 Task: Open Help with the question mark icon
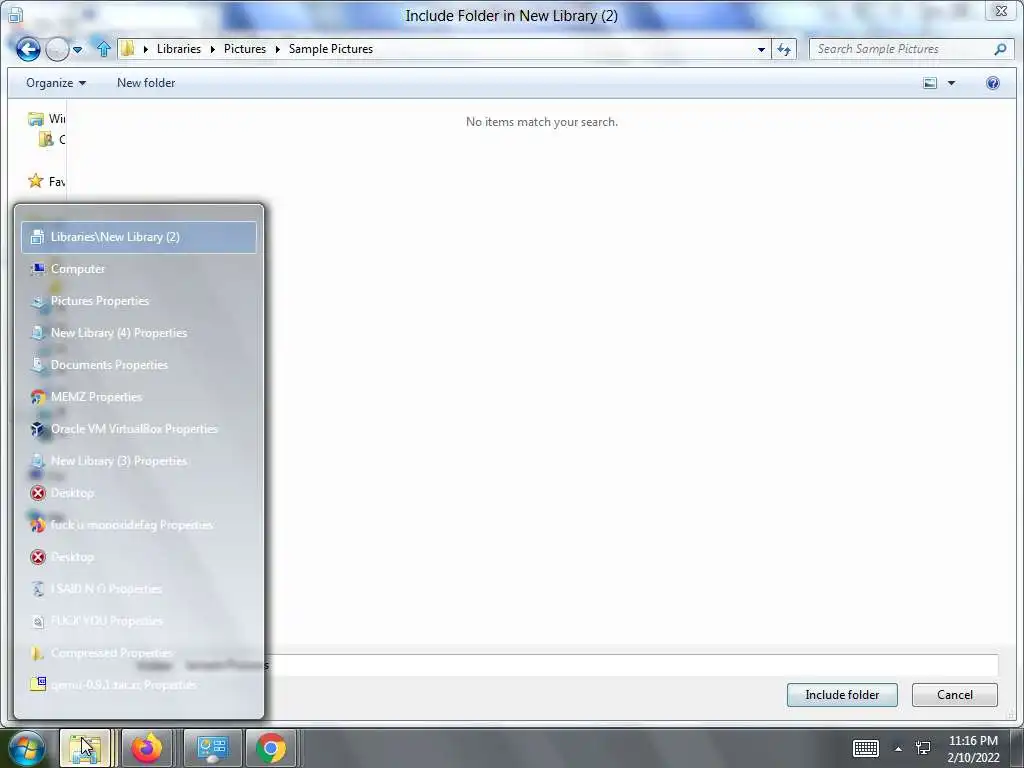(x=993, y=83)
